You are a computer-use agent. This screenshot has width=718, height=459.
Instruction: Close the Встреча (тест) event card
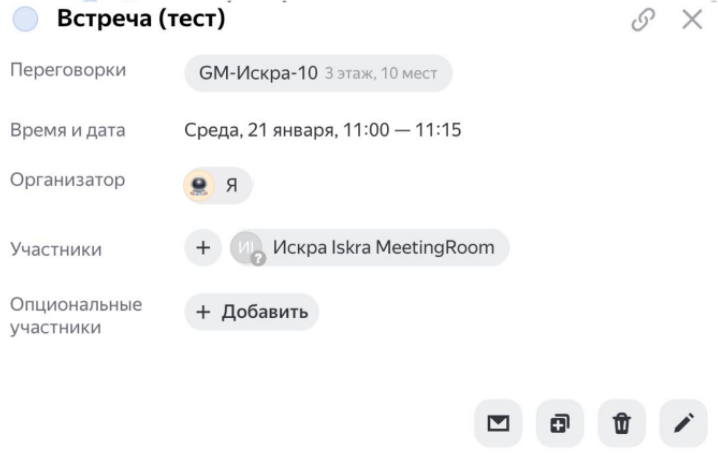click(x=692, y=19)
